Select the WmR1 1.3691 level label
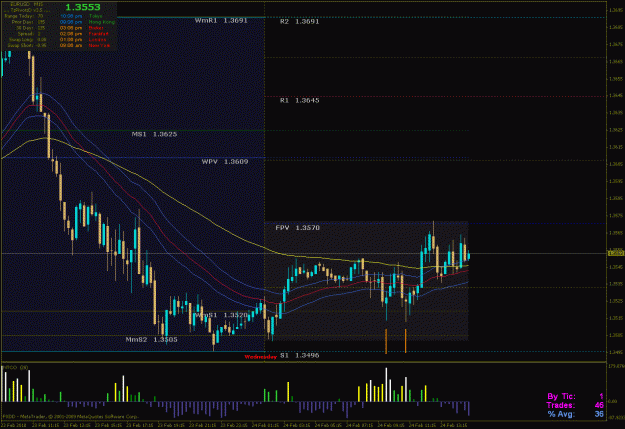Viewport: 625px width, 429px height. coord(221,21)
